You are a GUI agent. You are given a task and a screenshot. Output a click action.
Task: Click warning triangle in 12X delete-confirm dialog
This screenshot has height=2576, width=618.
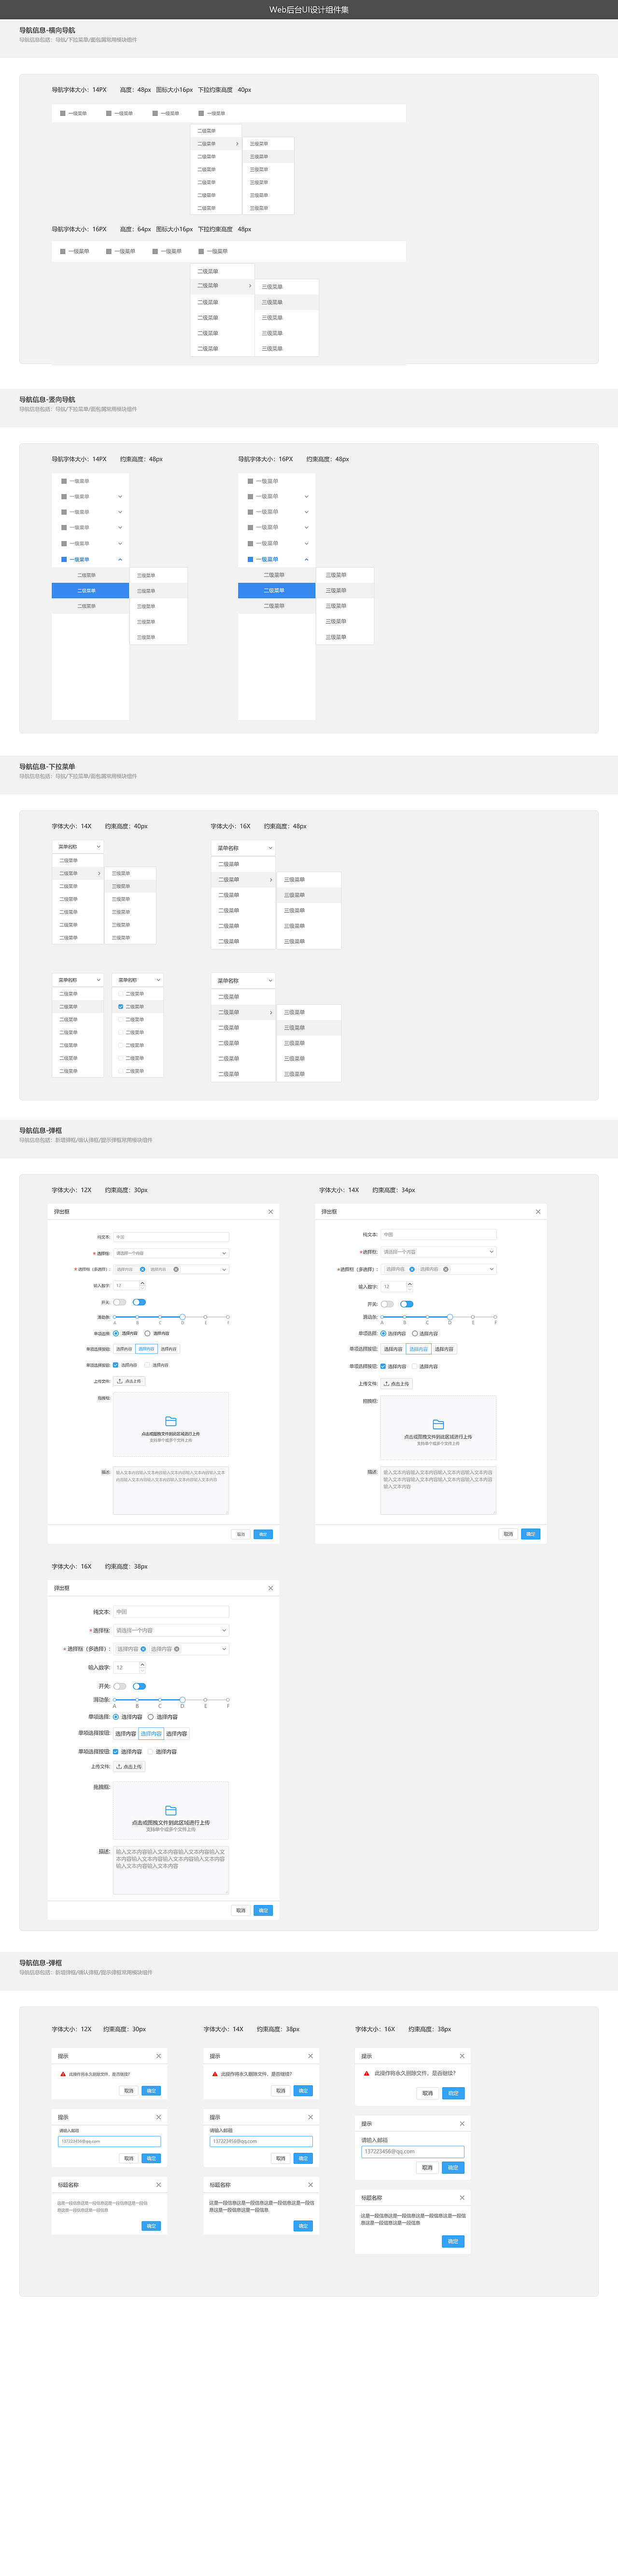click(63, 2073)
